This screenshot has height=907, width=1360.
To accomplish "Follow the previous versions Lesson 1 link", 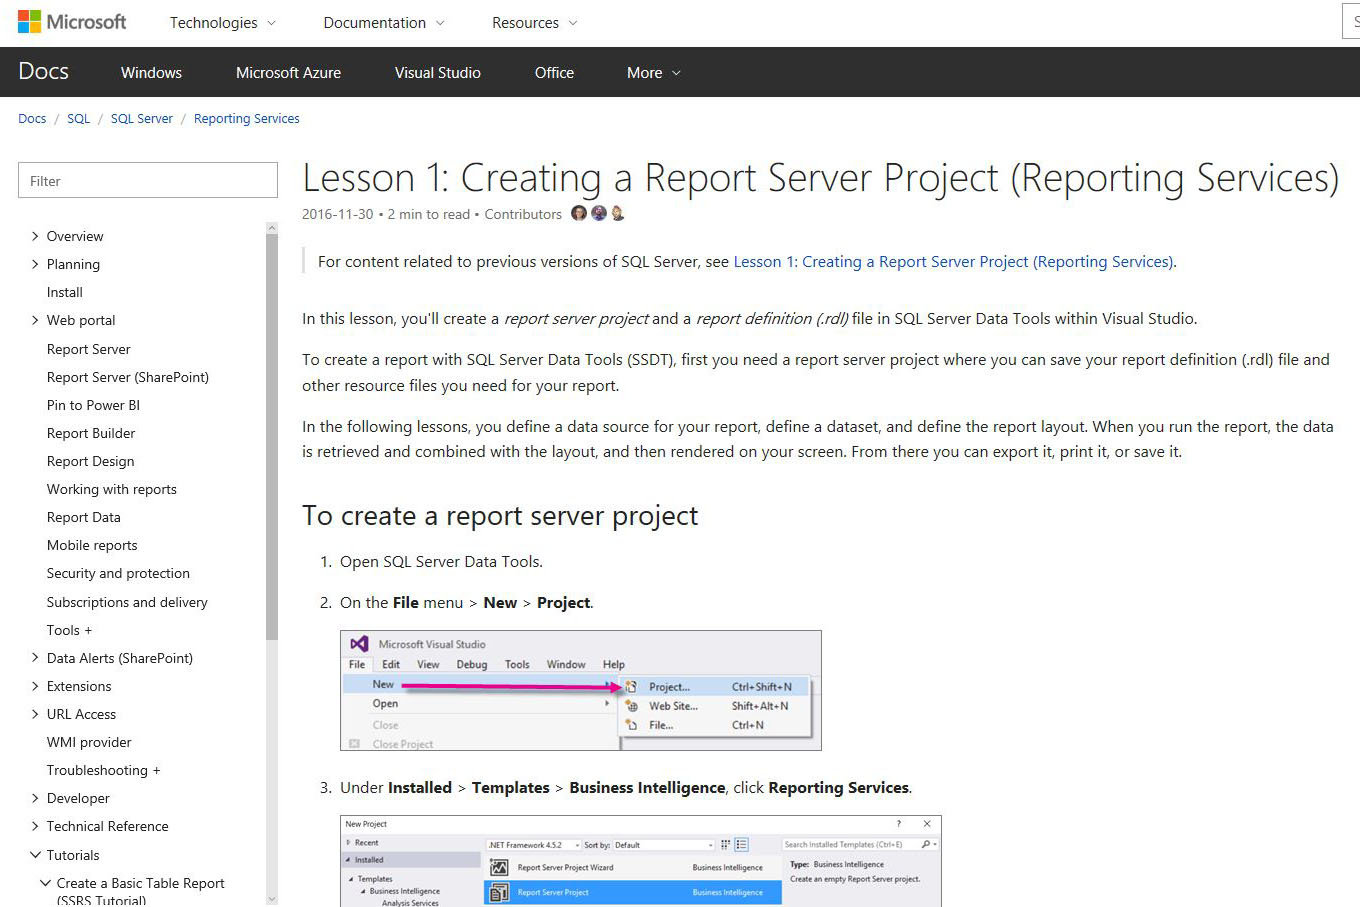I will click(x=953, y=262).
